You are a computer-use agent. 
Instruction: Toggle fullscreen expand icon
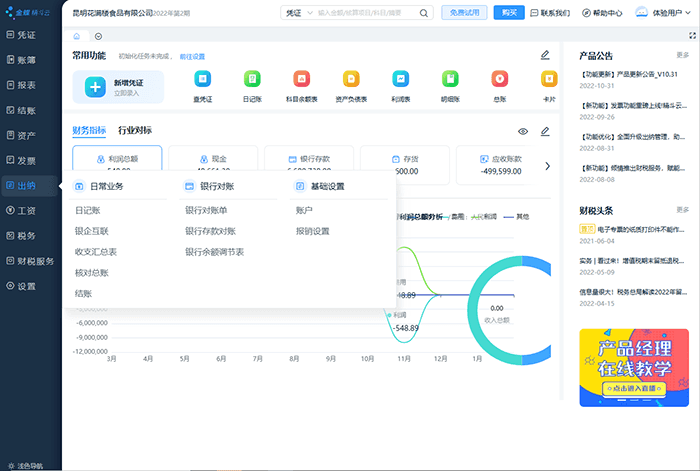pyautogui.click(x=692, y=36)
